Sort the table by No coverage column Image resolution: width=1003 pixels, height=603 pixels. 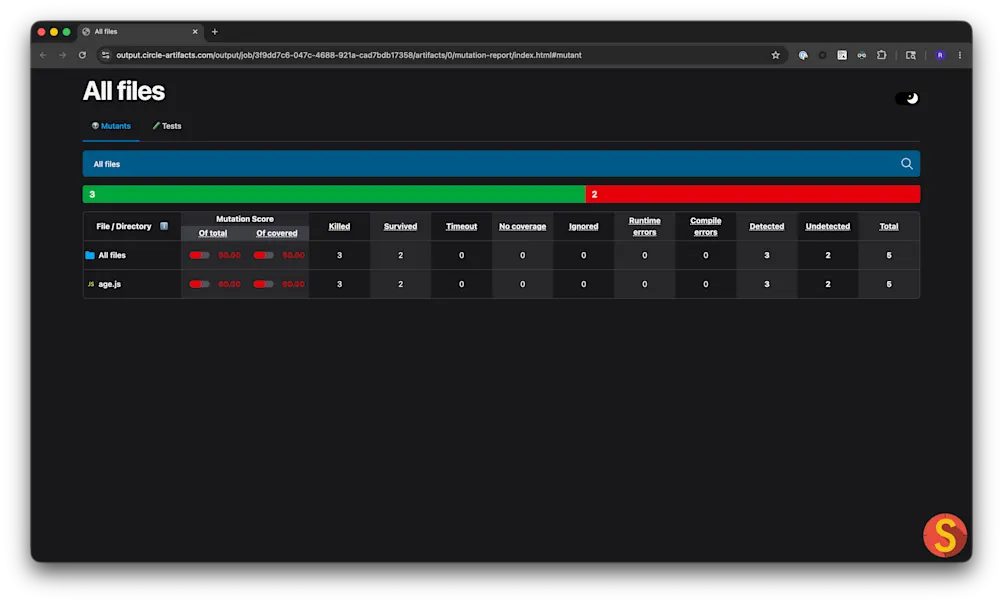pos(523,226)
